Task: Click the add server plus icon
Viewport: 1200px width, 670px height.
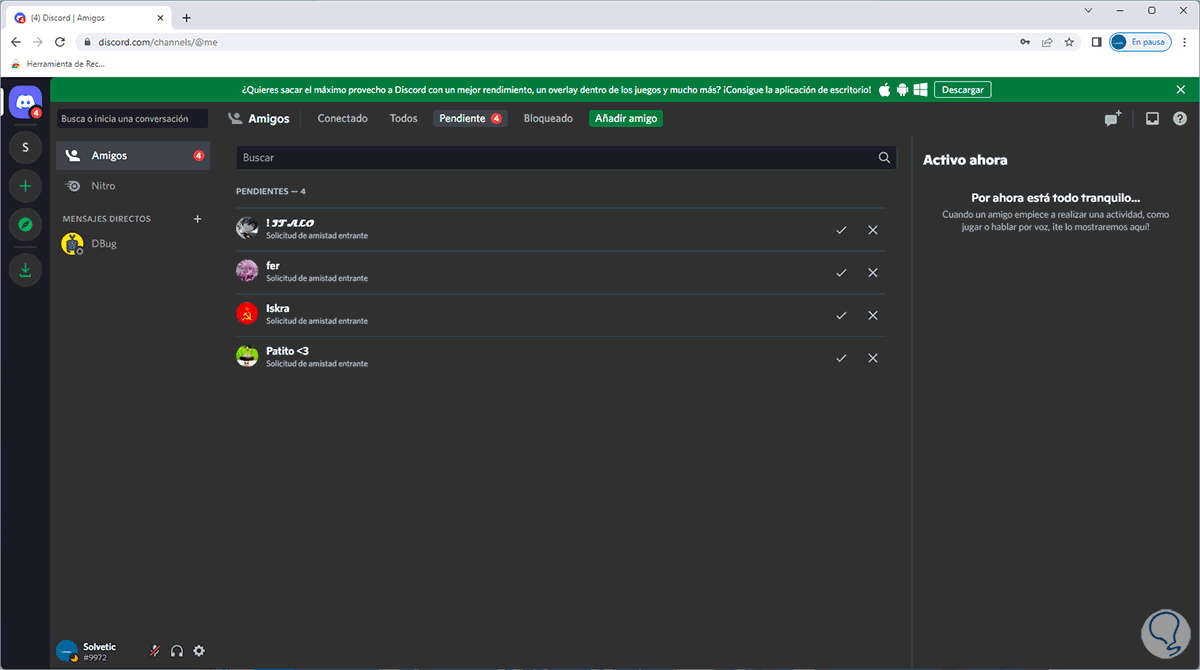Action: [25, 187]
